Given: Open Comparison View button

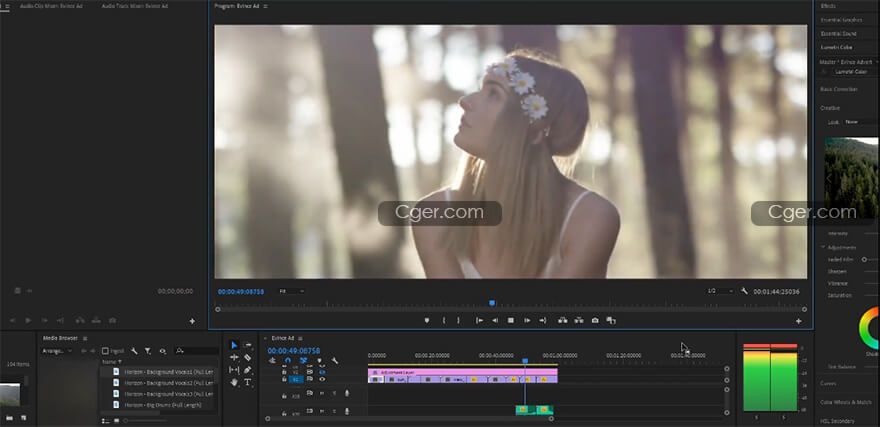Looking at the screenshot, I should 611,320.
